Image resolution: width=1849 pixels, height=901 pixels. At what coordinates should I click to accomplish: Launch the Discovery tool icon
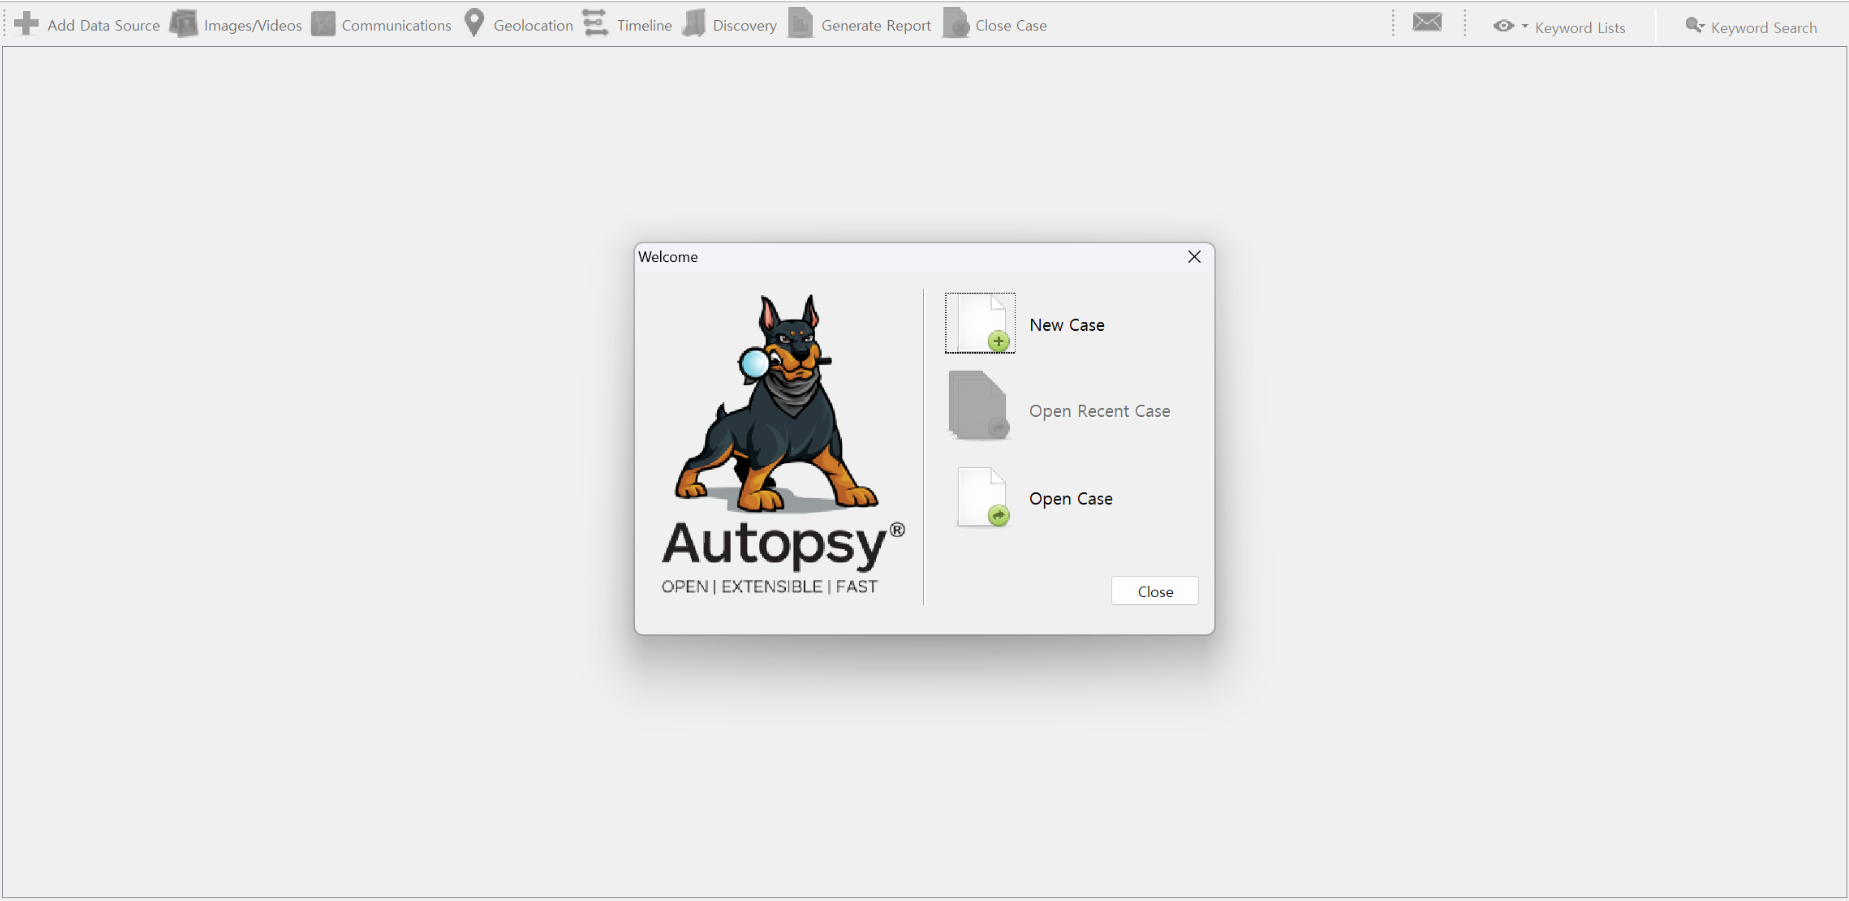[x=694, y=23]
